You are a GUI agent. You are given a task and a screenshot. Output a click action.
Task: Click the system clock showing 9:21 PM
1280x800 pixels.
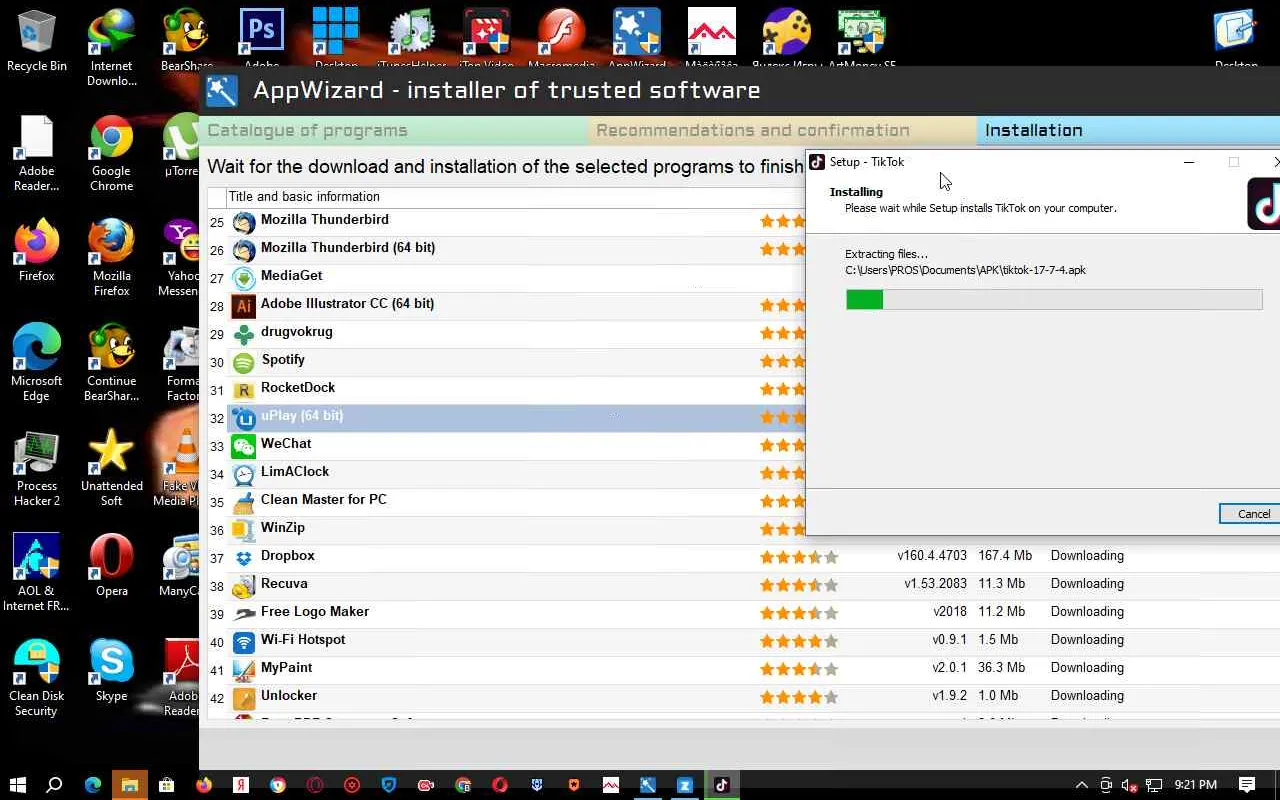1196,785
